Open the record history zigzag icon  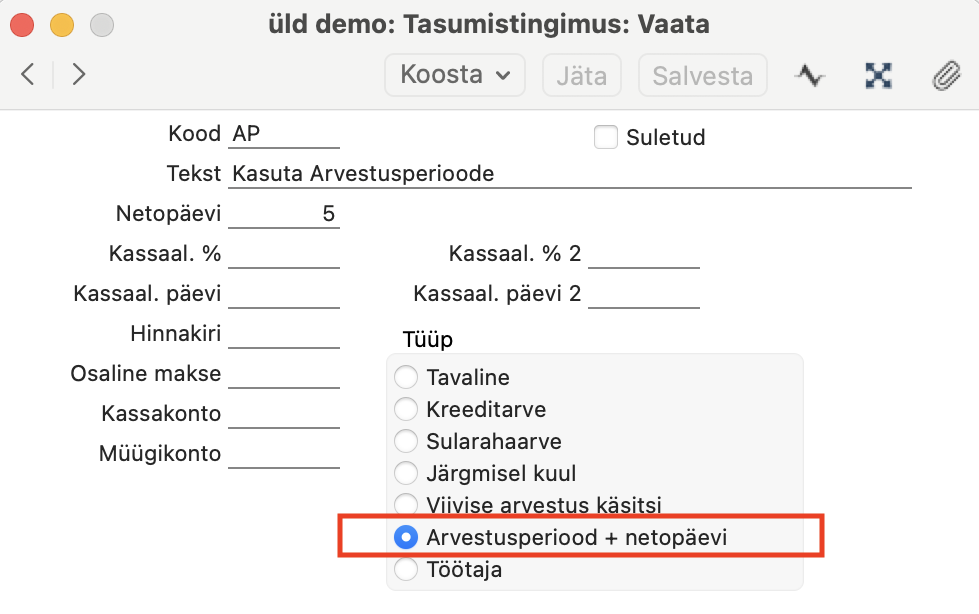[810, 76]
